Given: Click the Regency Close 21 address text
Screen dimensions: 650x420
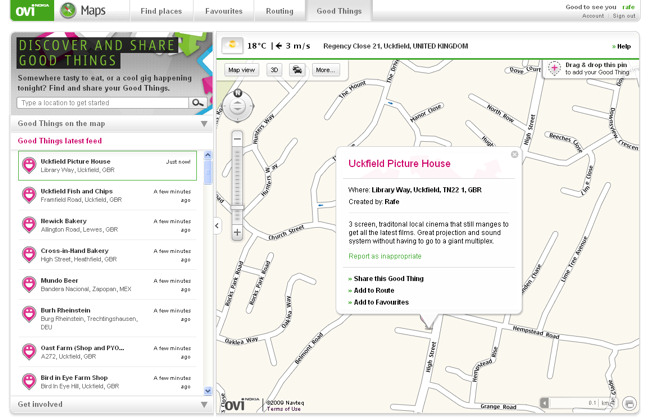Looking at the screenshot, I should click(395, 46).
